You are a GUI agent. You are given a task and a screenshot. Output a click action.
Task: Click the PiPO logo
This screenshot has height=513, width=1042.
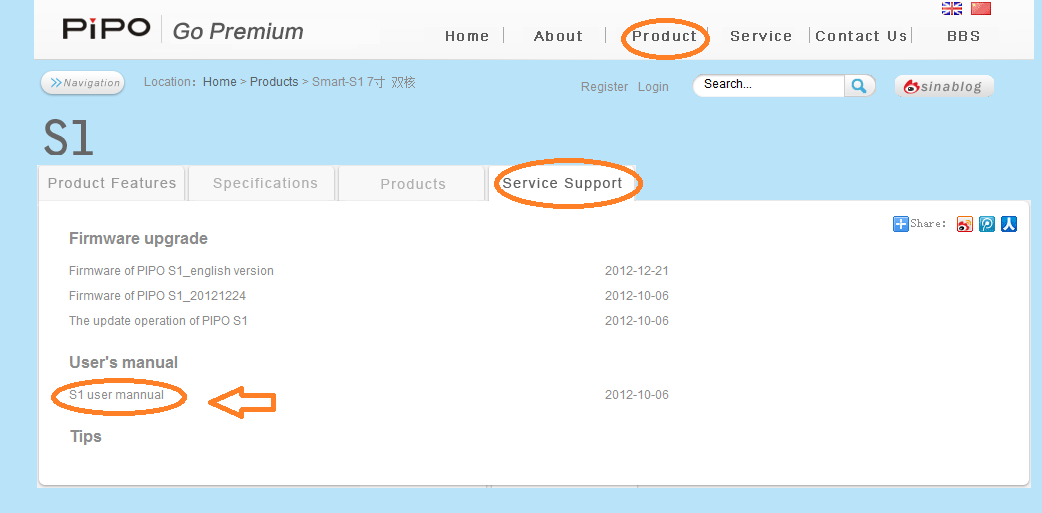(x=106, y=29)
